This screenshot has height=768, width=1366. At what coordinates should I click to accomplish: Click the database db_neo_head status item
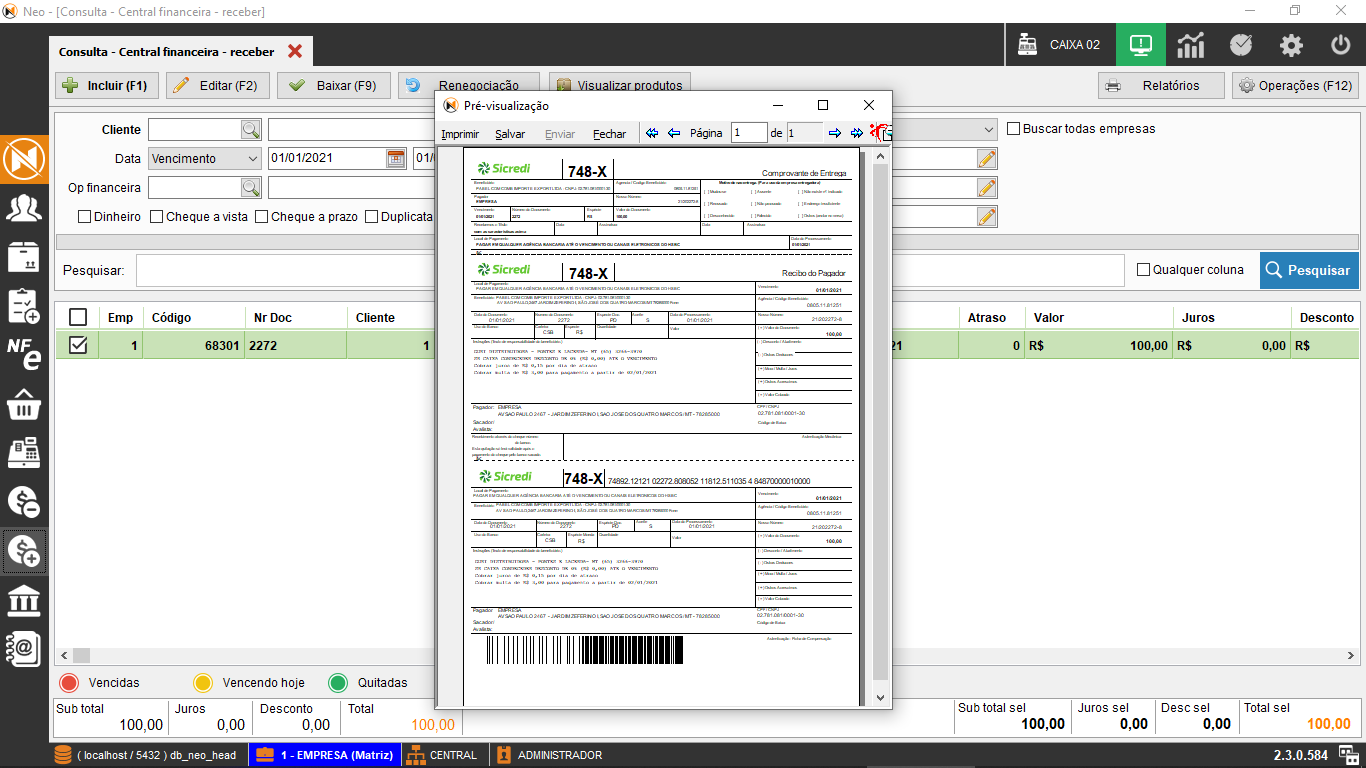146,755
